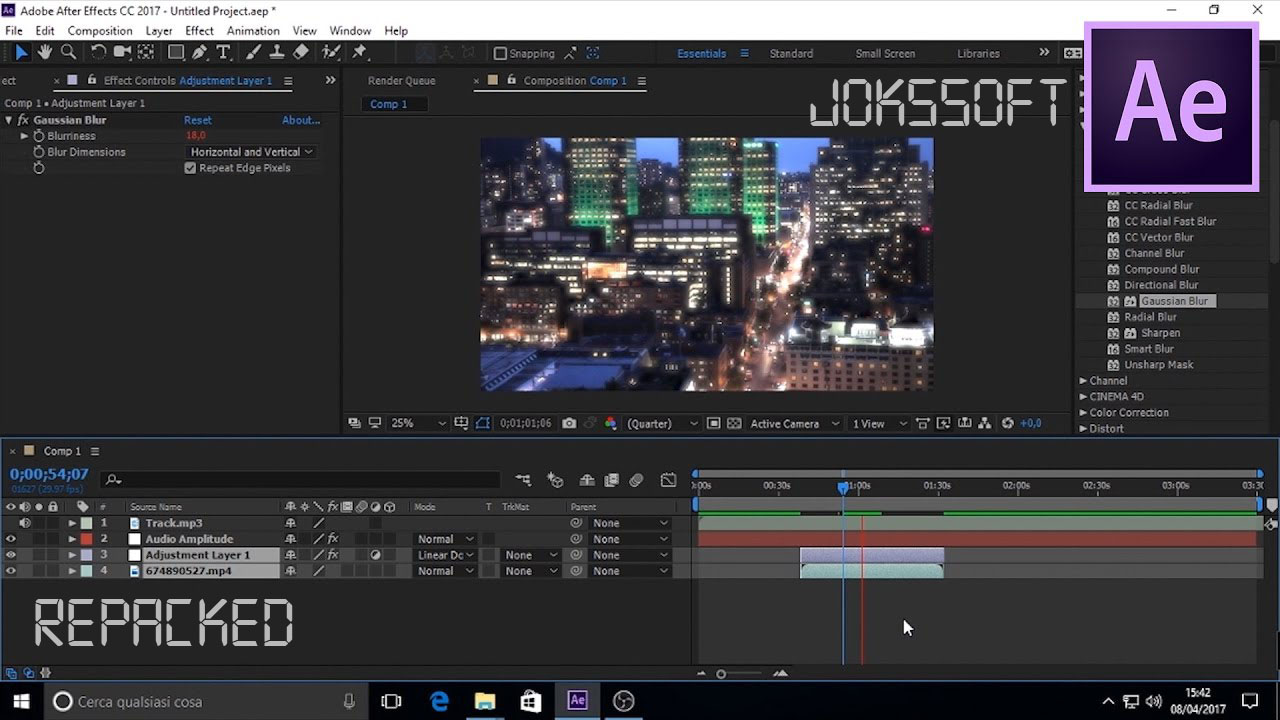Open the Effect menu
This screenshot has height=720, width=1280.
click(x=199, y=30)
